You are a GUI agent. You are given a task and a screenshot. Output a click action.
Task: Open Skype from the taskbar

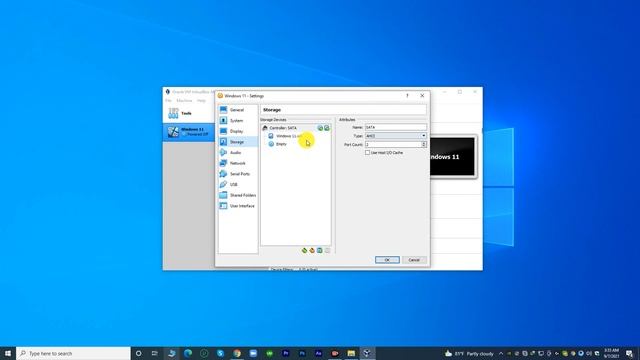(x=220, y=353)
